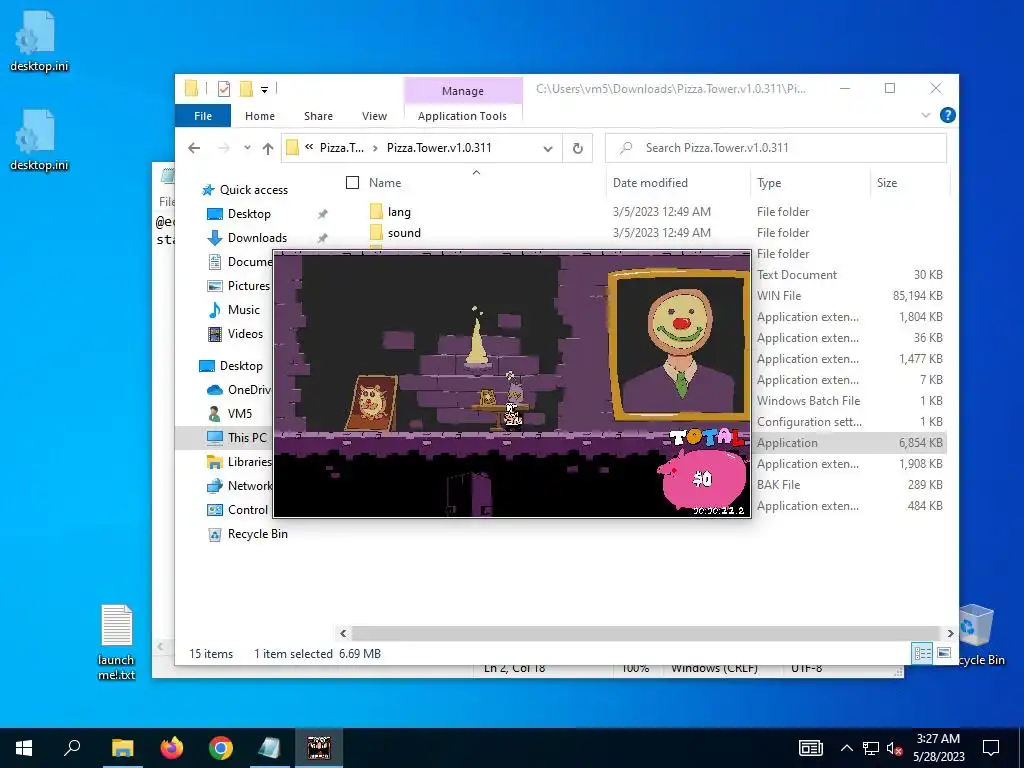The height and width of the screenshot is (768, 1024).
Task: Open the Windows Start menu
Action: point(24,748)
